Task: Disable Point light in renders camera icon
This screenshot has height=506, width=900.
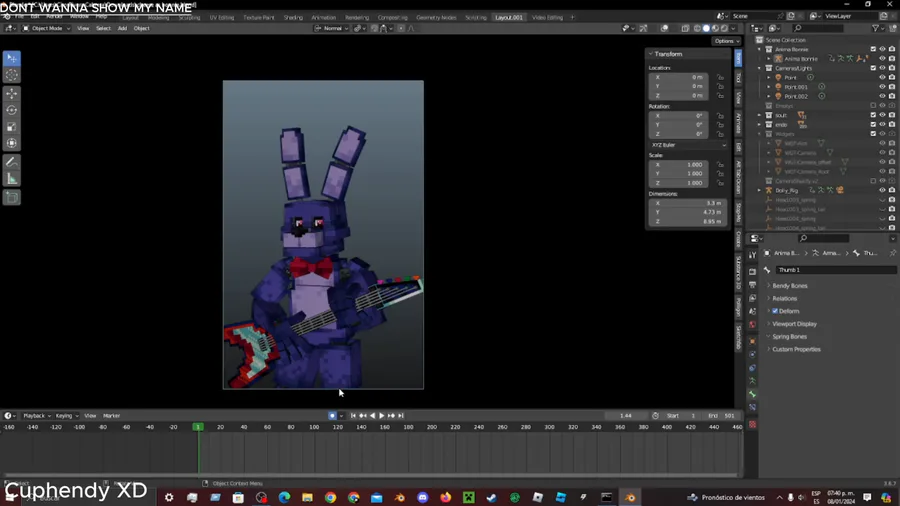Action: (x=891, y=77)
